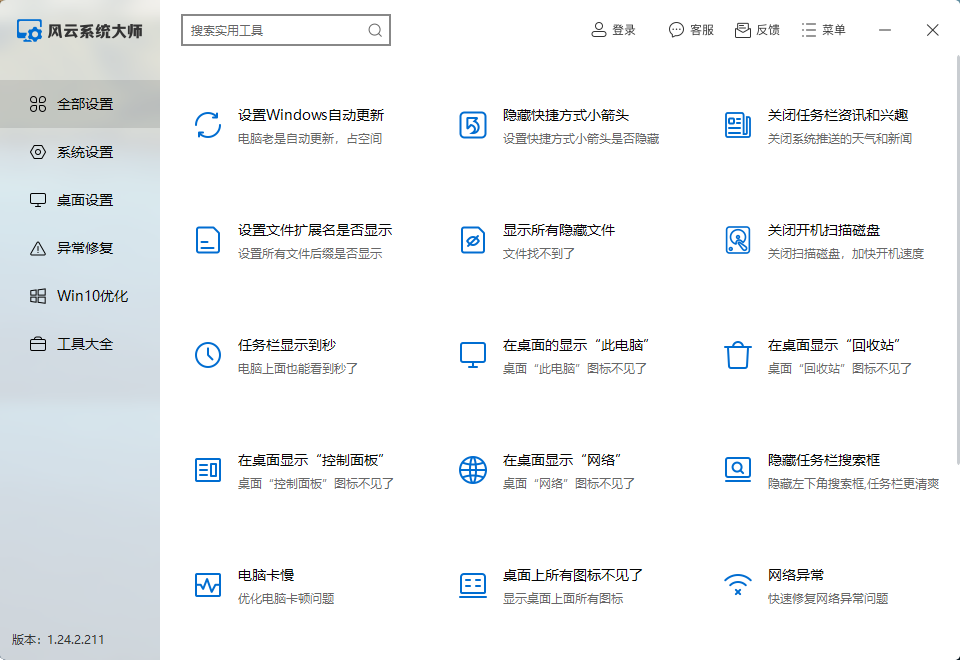Open 隐藏快捷方式小箭头 title
The image size is (960, 660).
(566, 115)
